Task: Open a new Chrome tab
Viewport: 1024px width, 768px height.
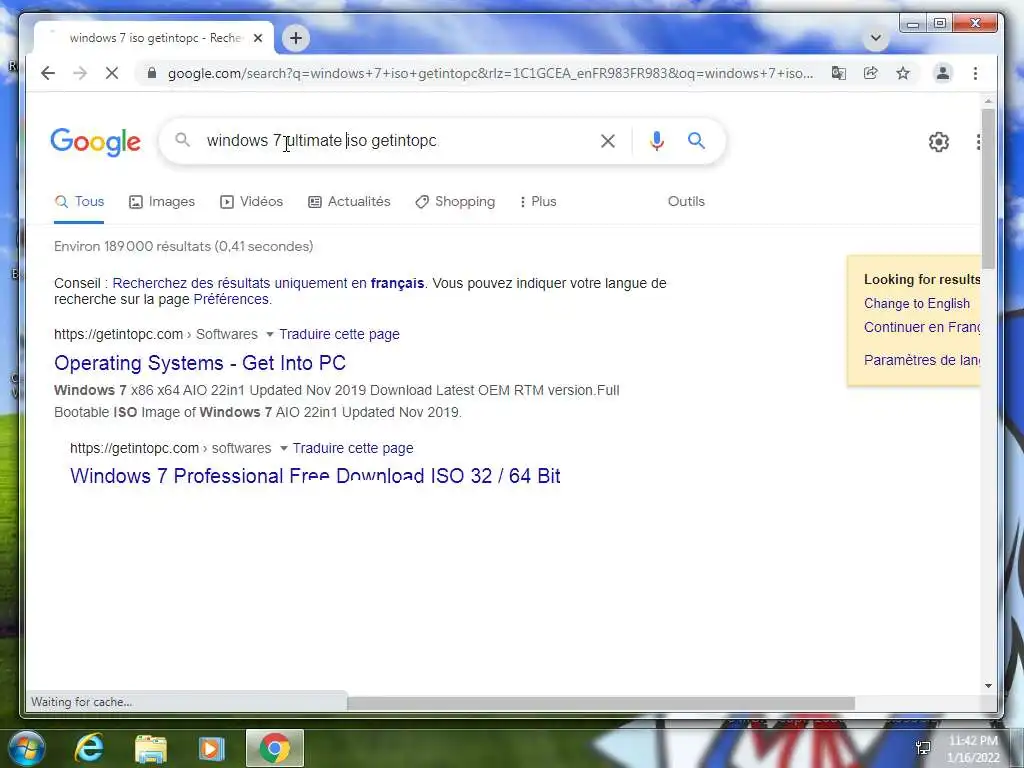Action: pos(296,38)
